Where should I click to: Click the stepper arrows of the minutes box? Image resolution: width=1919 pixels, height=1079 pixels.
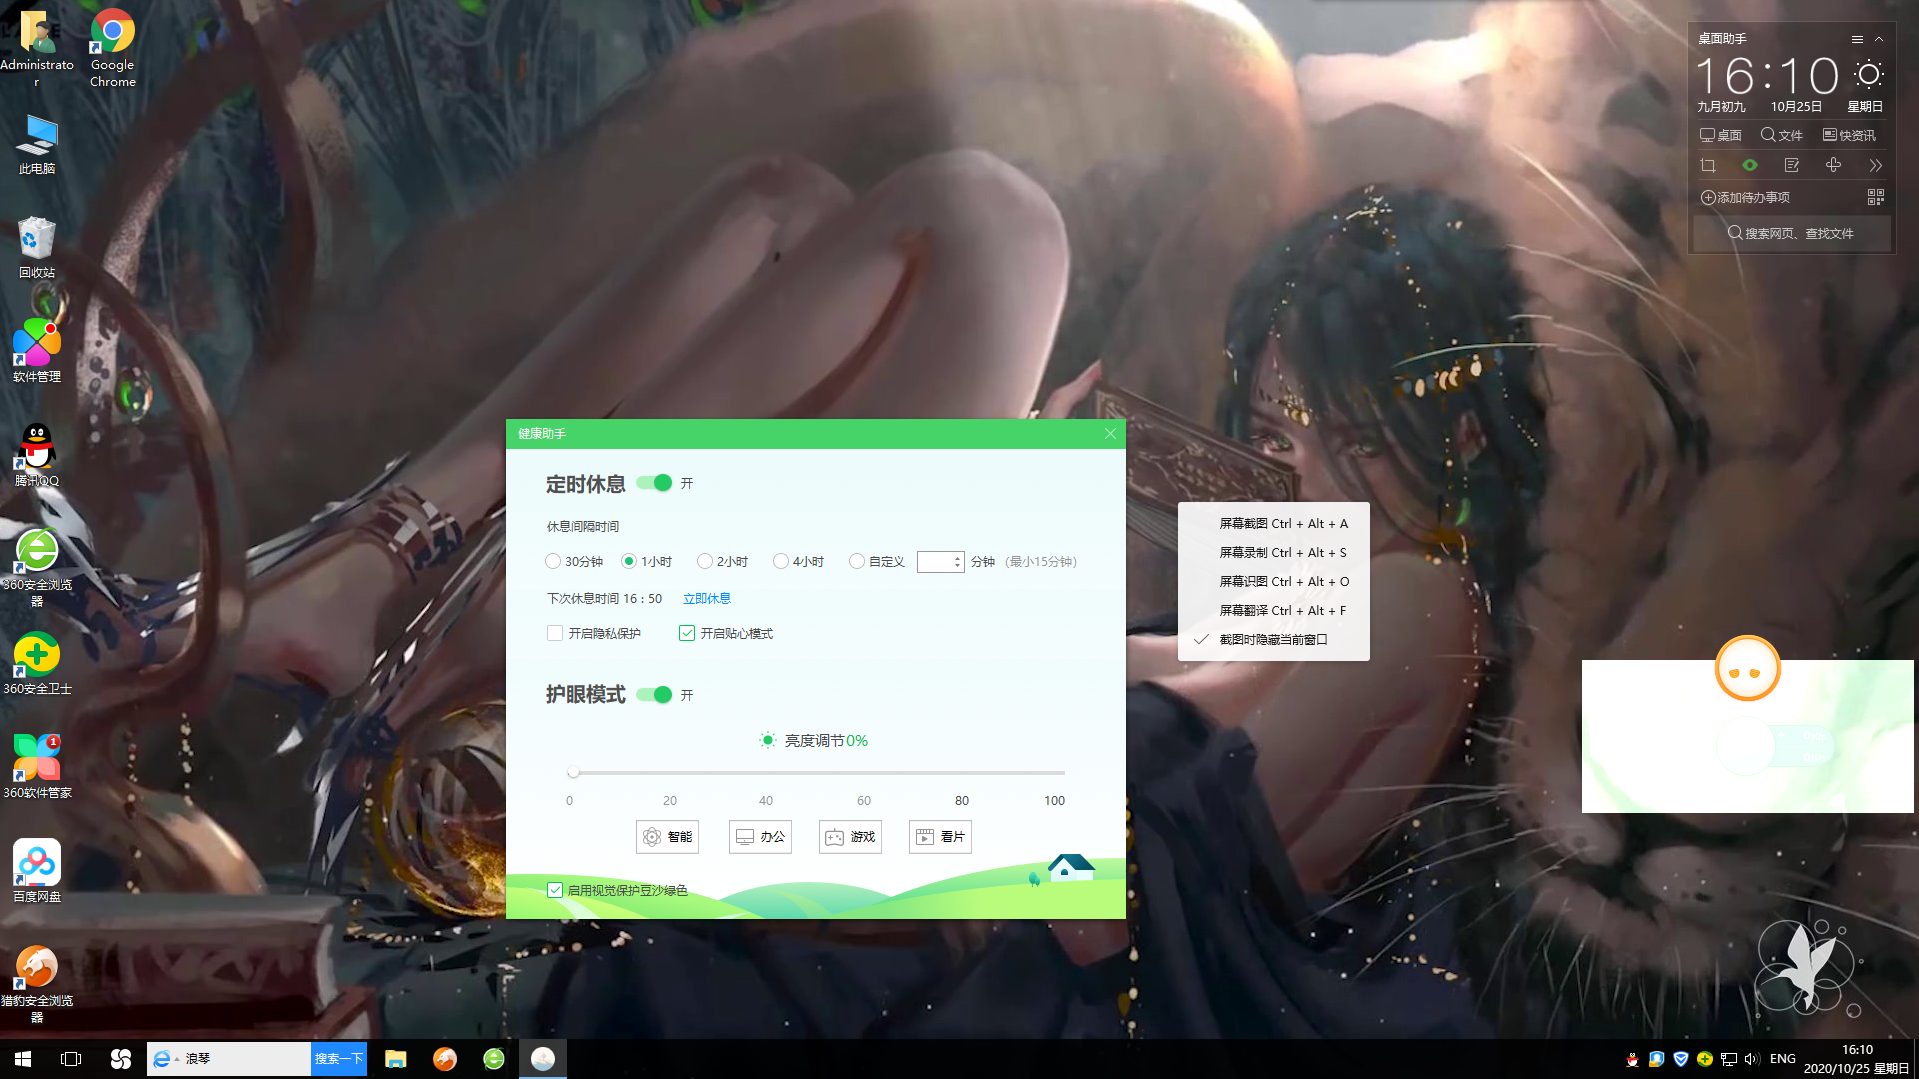(x=958, y=562)
